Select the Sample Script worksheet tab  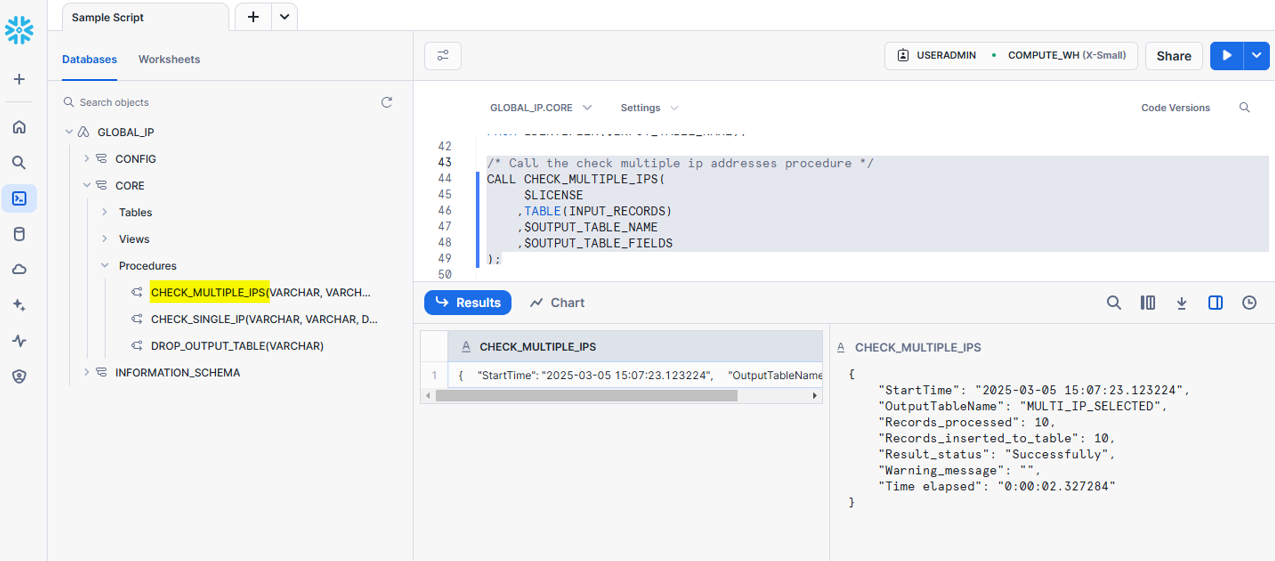(x=146, y=17)
